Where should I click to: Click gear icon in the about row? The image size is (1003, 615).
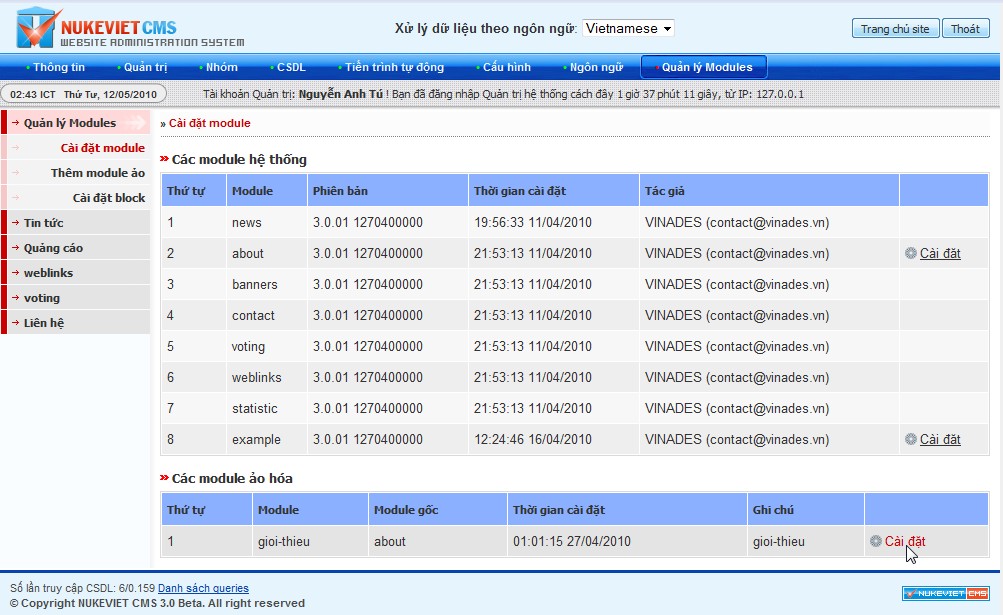click(911, 253)
